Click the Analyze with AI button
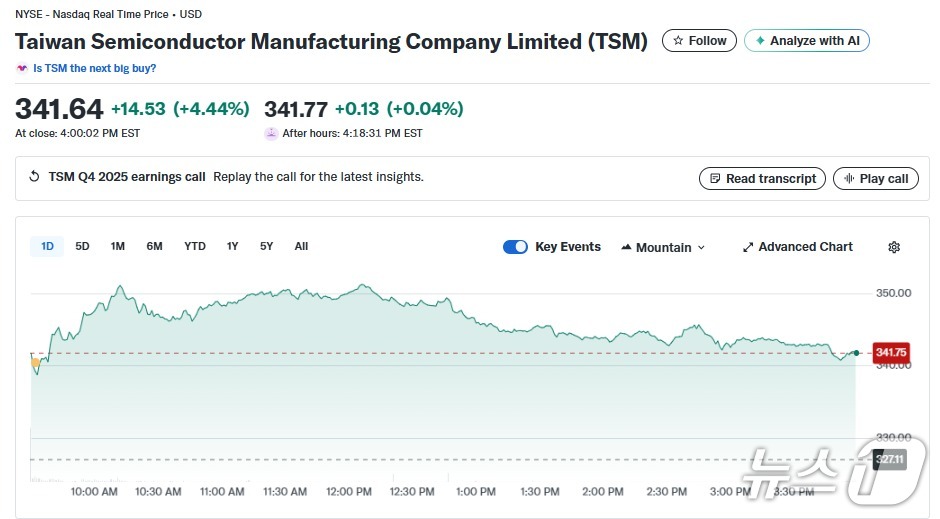Image resolution: width=940 pixels, height=519 pixels. [807, 41]
